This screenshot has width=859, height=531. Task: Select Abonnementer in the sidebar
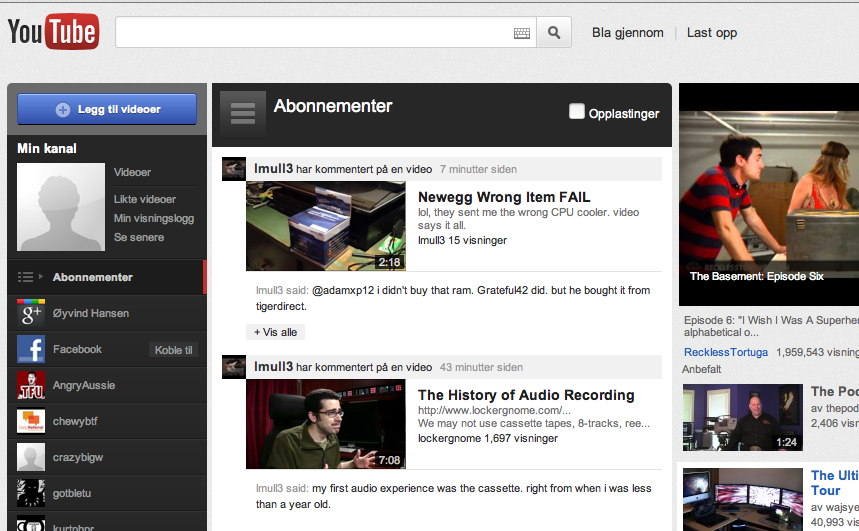[107, 277]
